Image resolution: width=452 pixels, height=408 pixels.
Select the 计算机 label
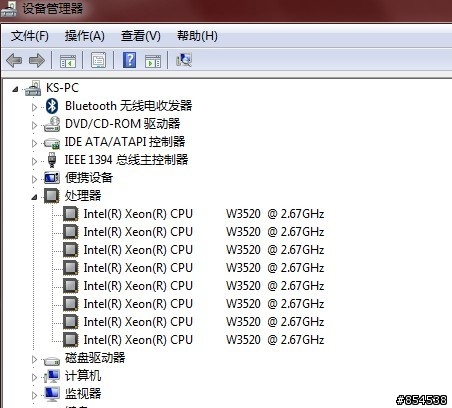tap(83, 376)
